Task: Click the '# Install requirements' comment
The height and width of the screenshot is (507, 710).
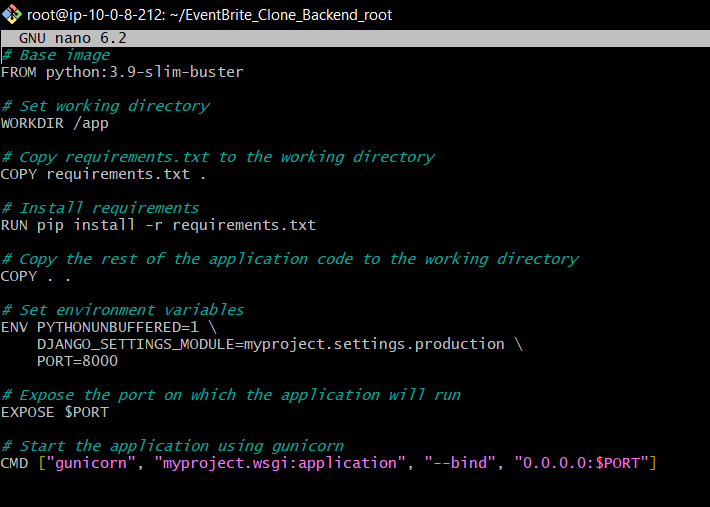Action: coord(100,208)
